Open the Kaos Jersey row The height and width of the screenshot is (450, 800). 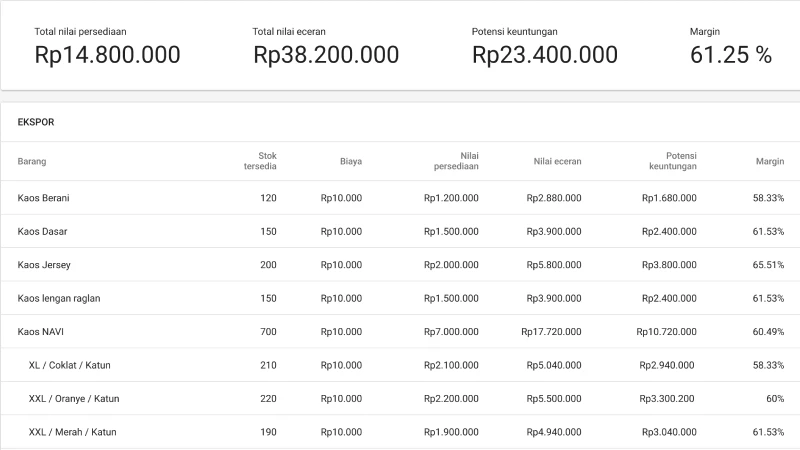click(44, 265)
